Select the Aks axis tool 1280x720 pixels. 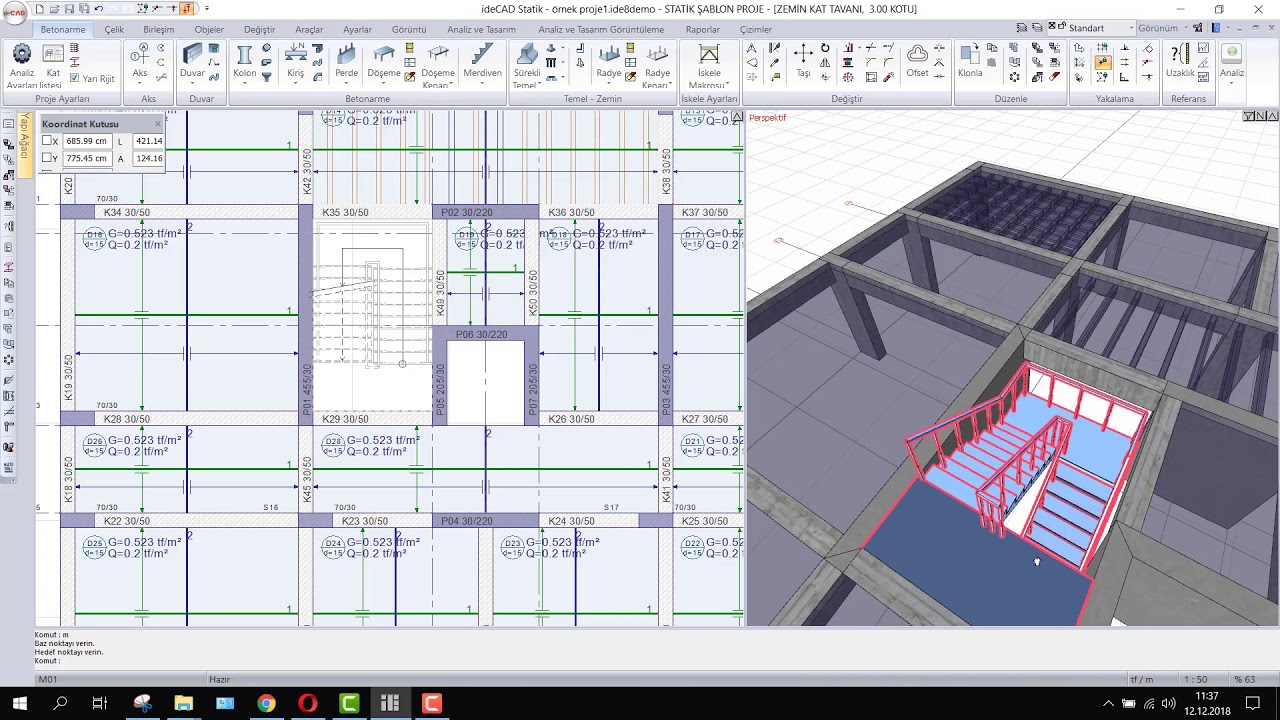(140, 61)
